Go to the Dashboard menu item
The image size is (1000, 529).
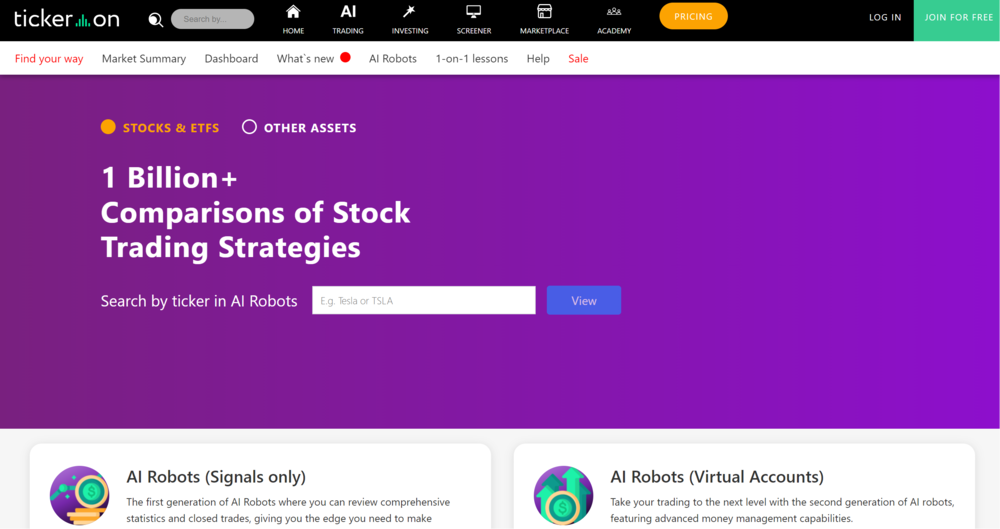(231, 59)
